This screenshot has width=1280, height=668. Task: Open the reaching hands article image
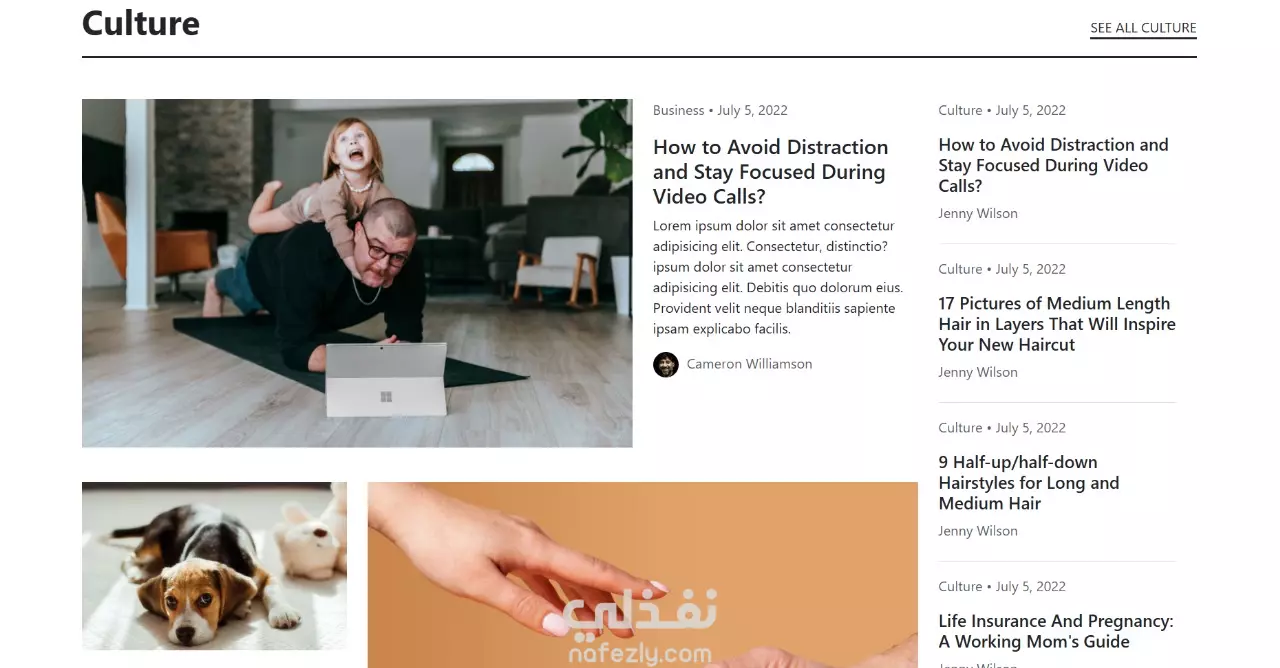(x=642, y=575)
